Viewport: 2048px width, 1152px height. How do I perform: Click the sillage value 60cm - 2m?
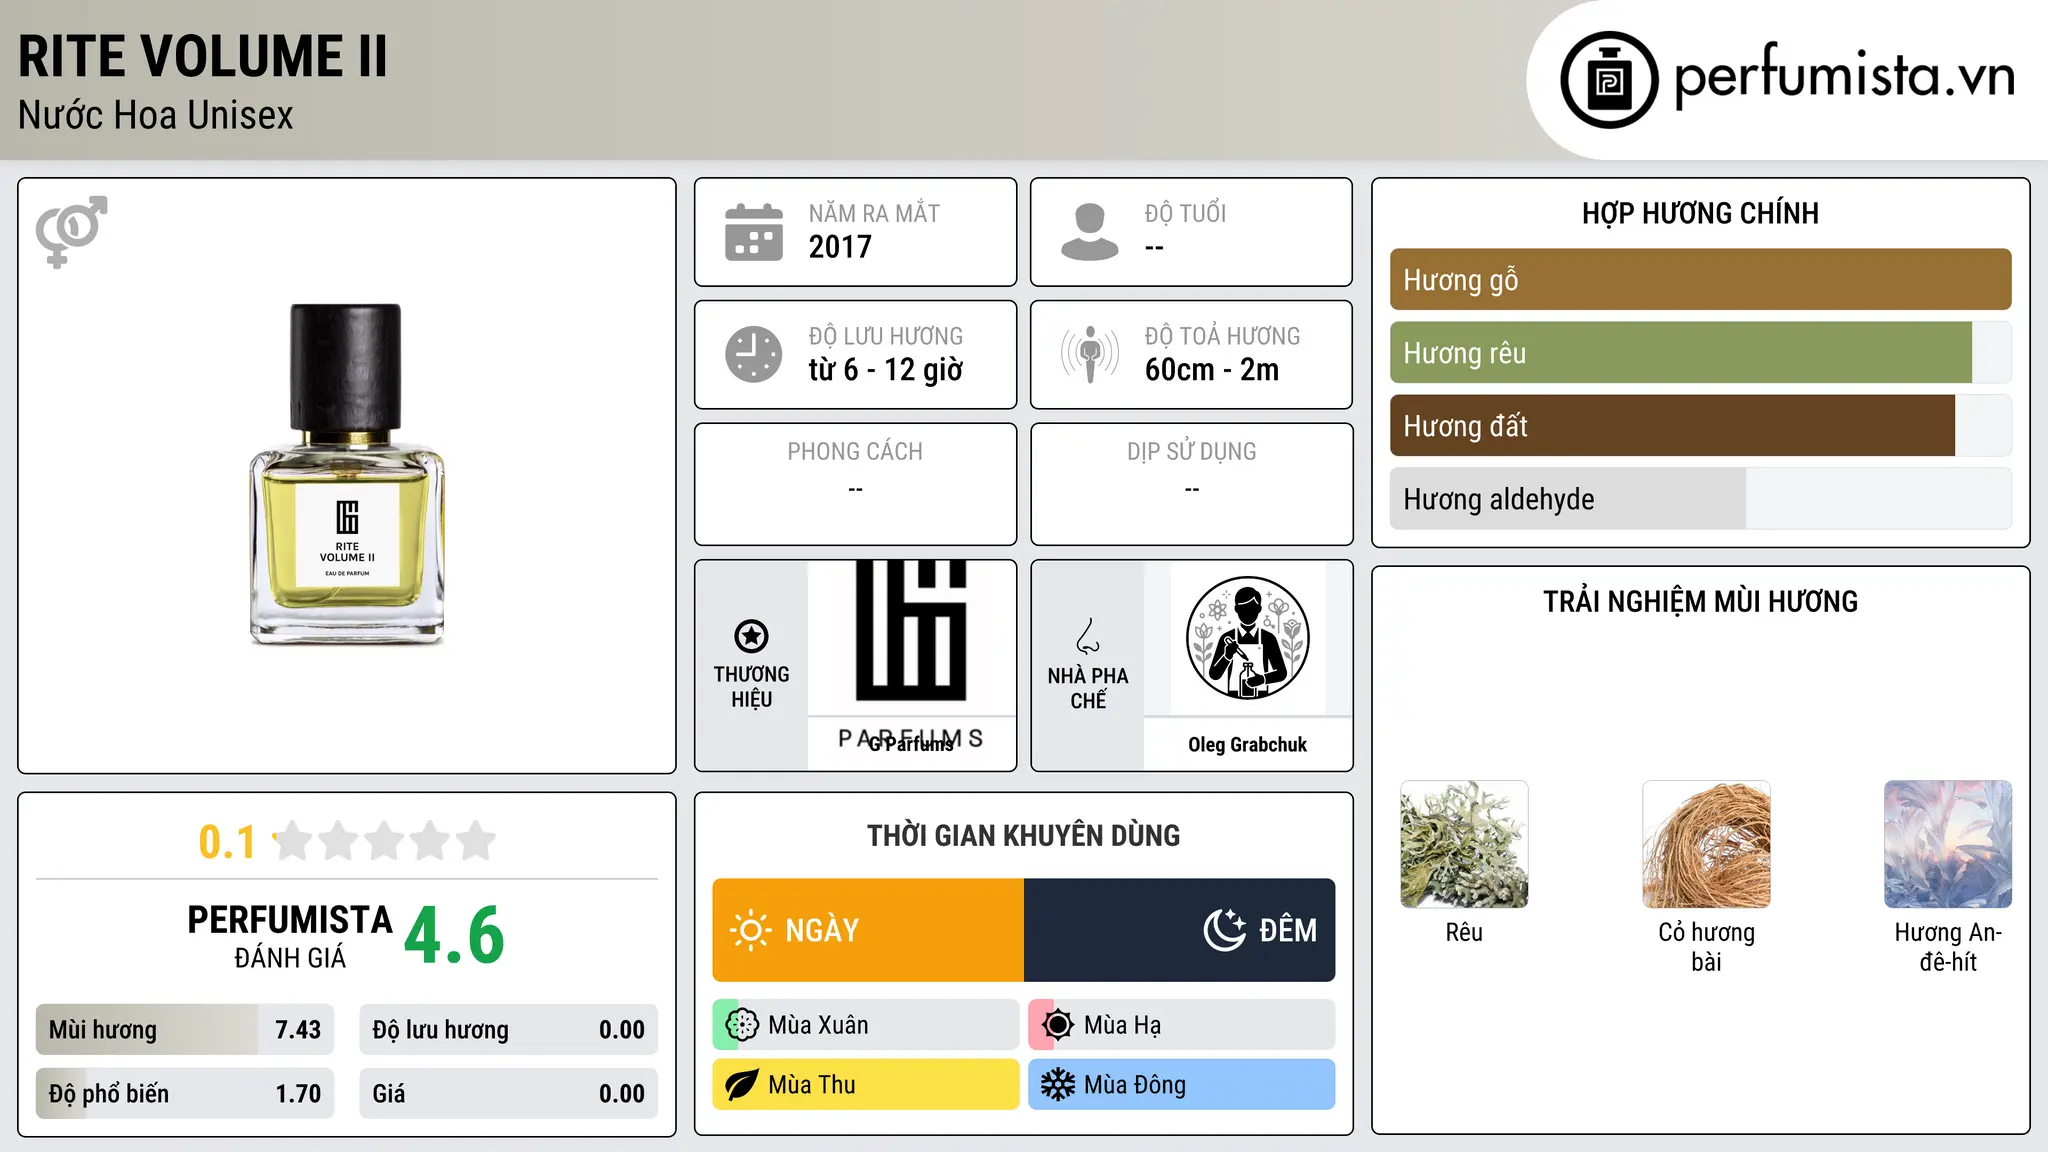(x=1212, y=370)
